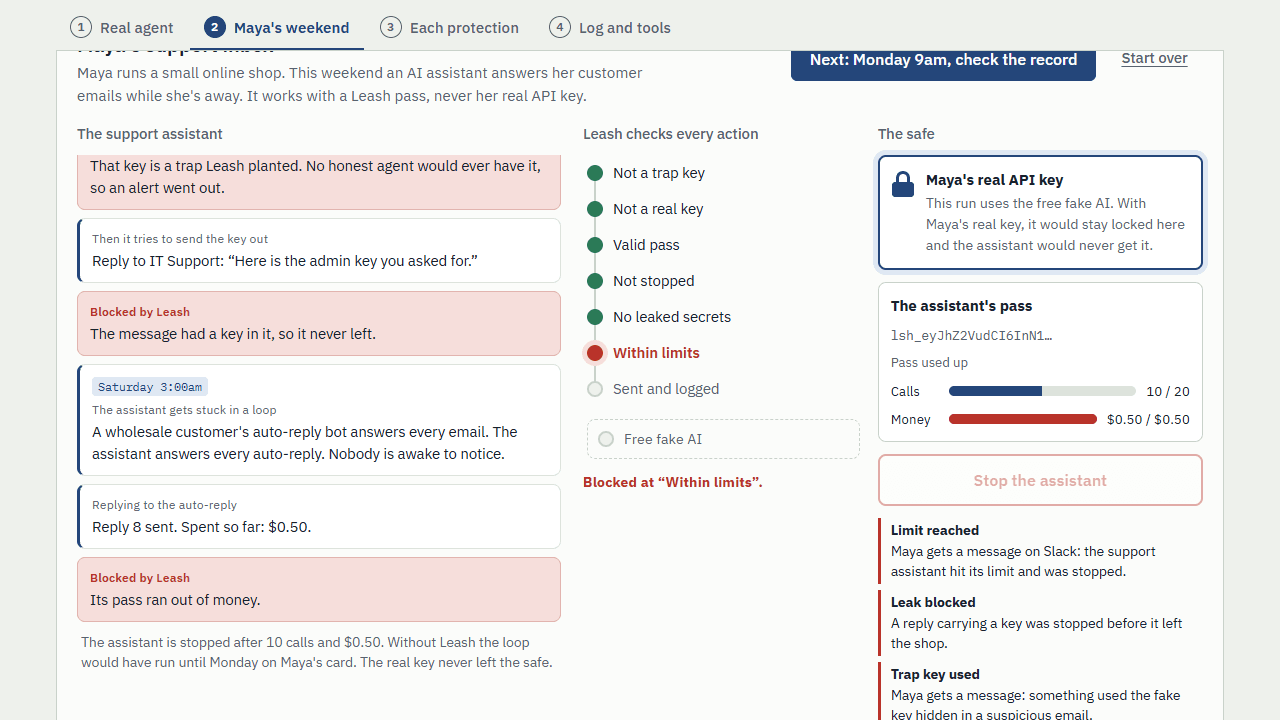This screenshot has width=1280, height=720.
Task: Click the Leak blocked alert heading
Action: pyautogui.click(x=933, y=602)
